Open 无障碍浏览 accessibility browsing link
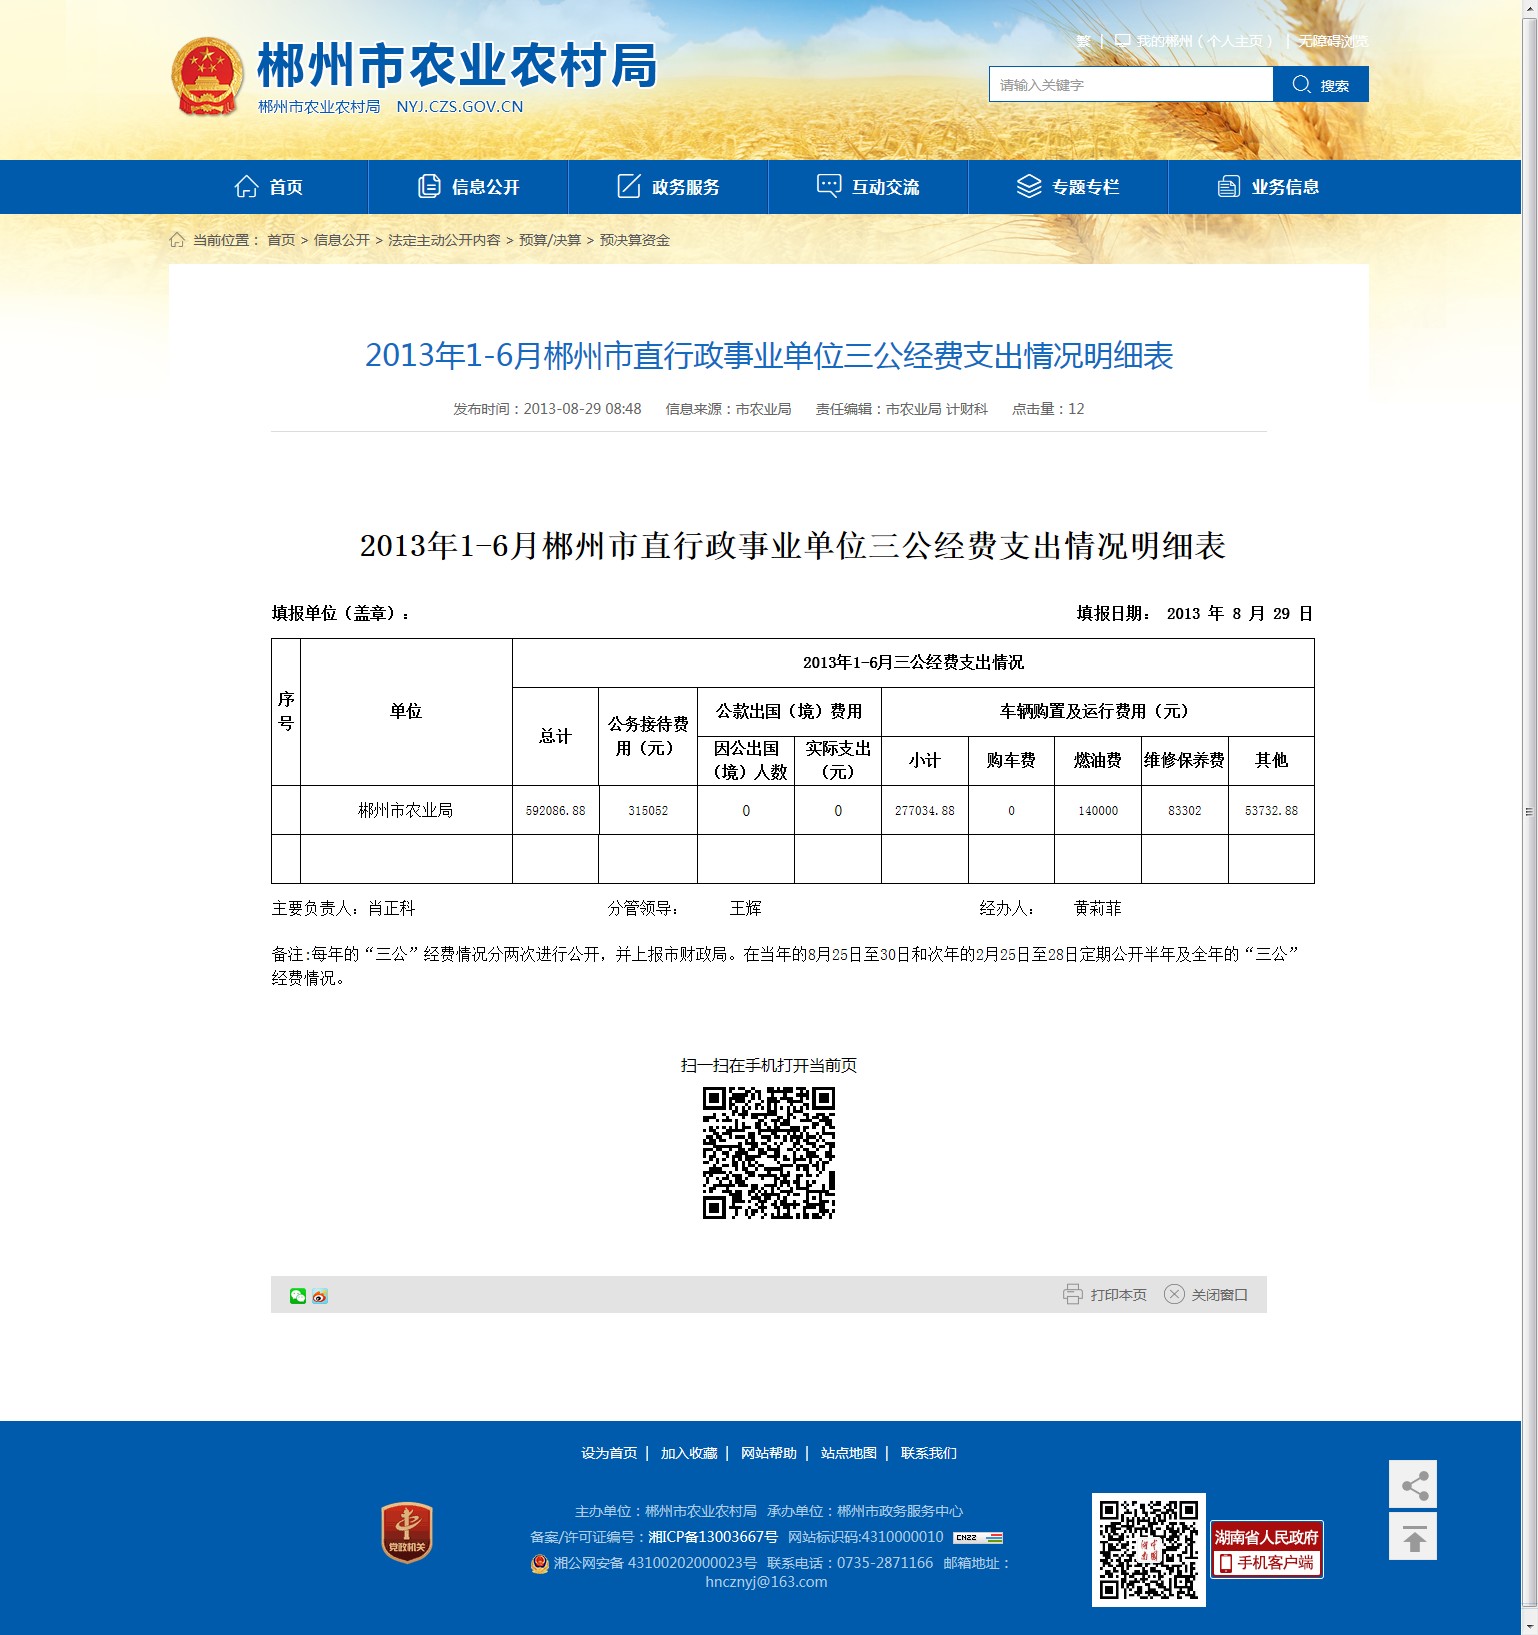This screenshot has height=1635, width=1538. pos(1333,41)
